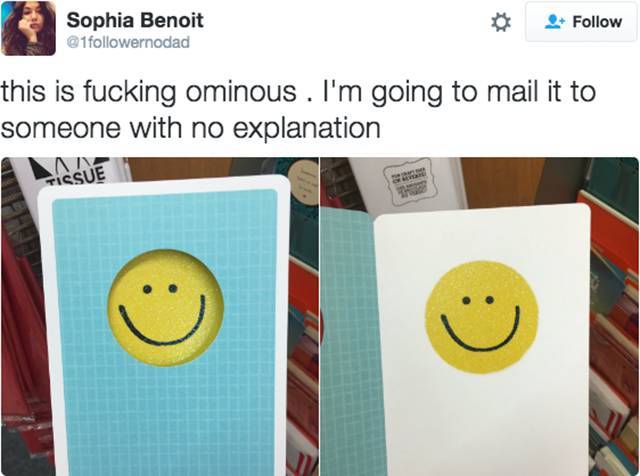Click the round tag sticker in left photo
The width and height of the screenshot is (640, 476).
coord(304,182)
